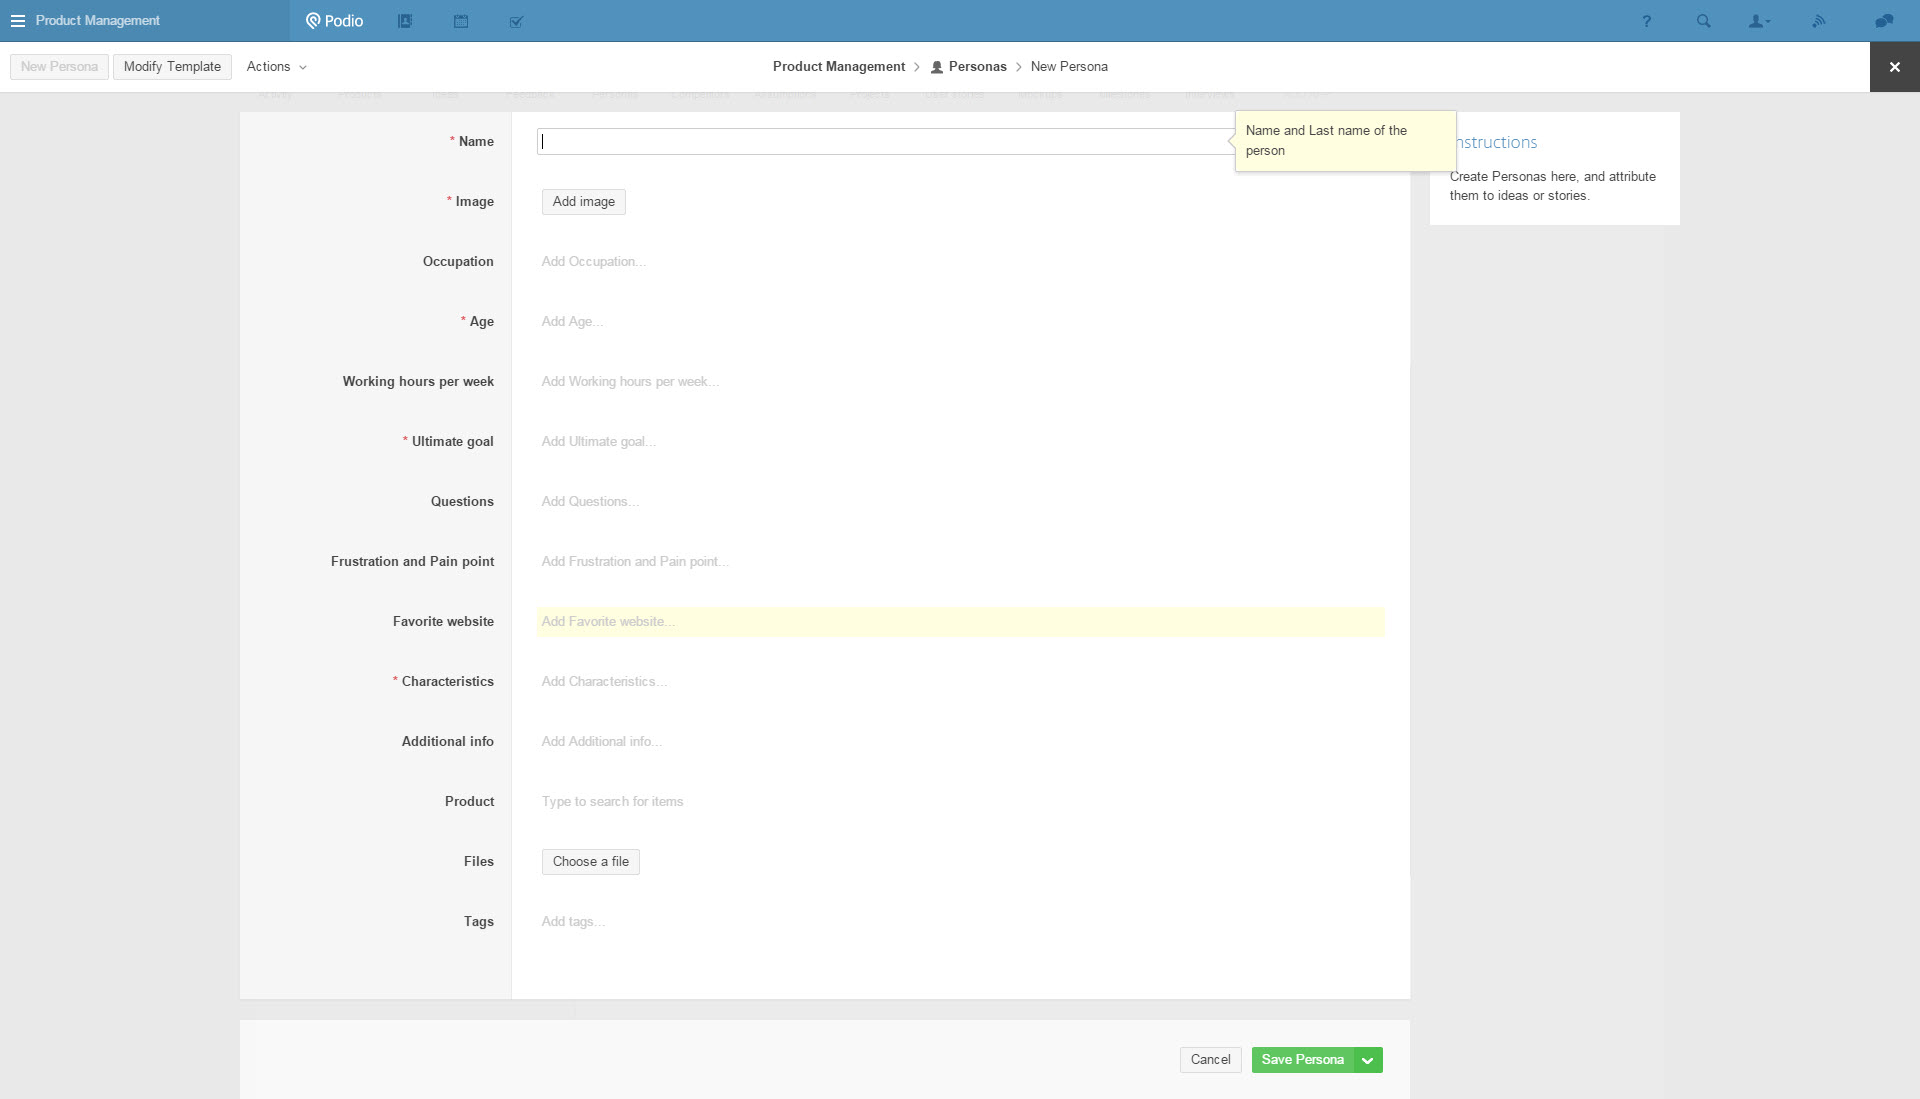Click the Modify Template button
This screenshot has height=1099, width=1920.
coord(172,67)
